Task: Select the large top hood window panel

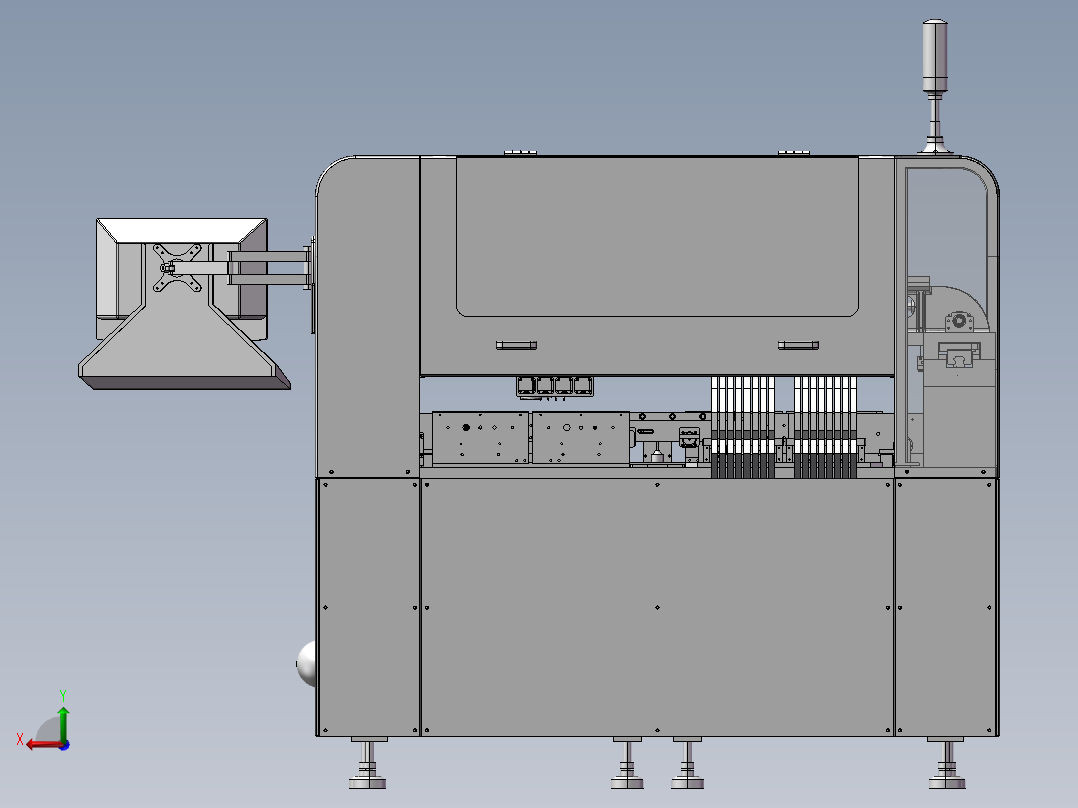Action: tap(657, 237)
